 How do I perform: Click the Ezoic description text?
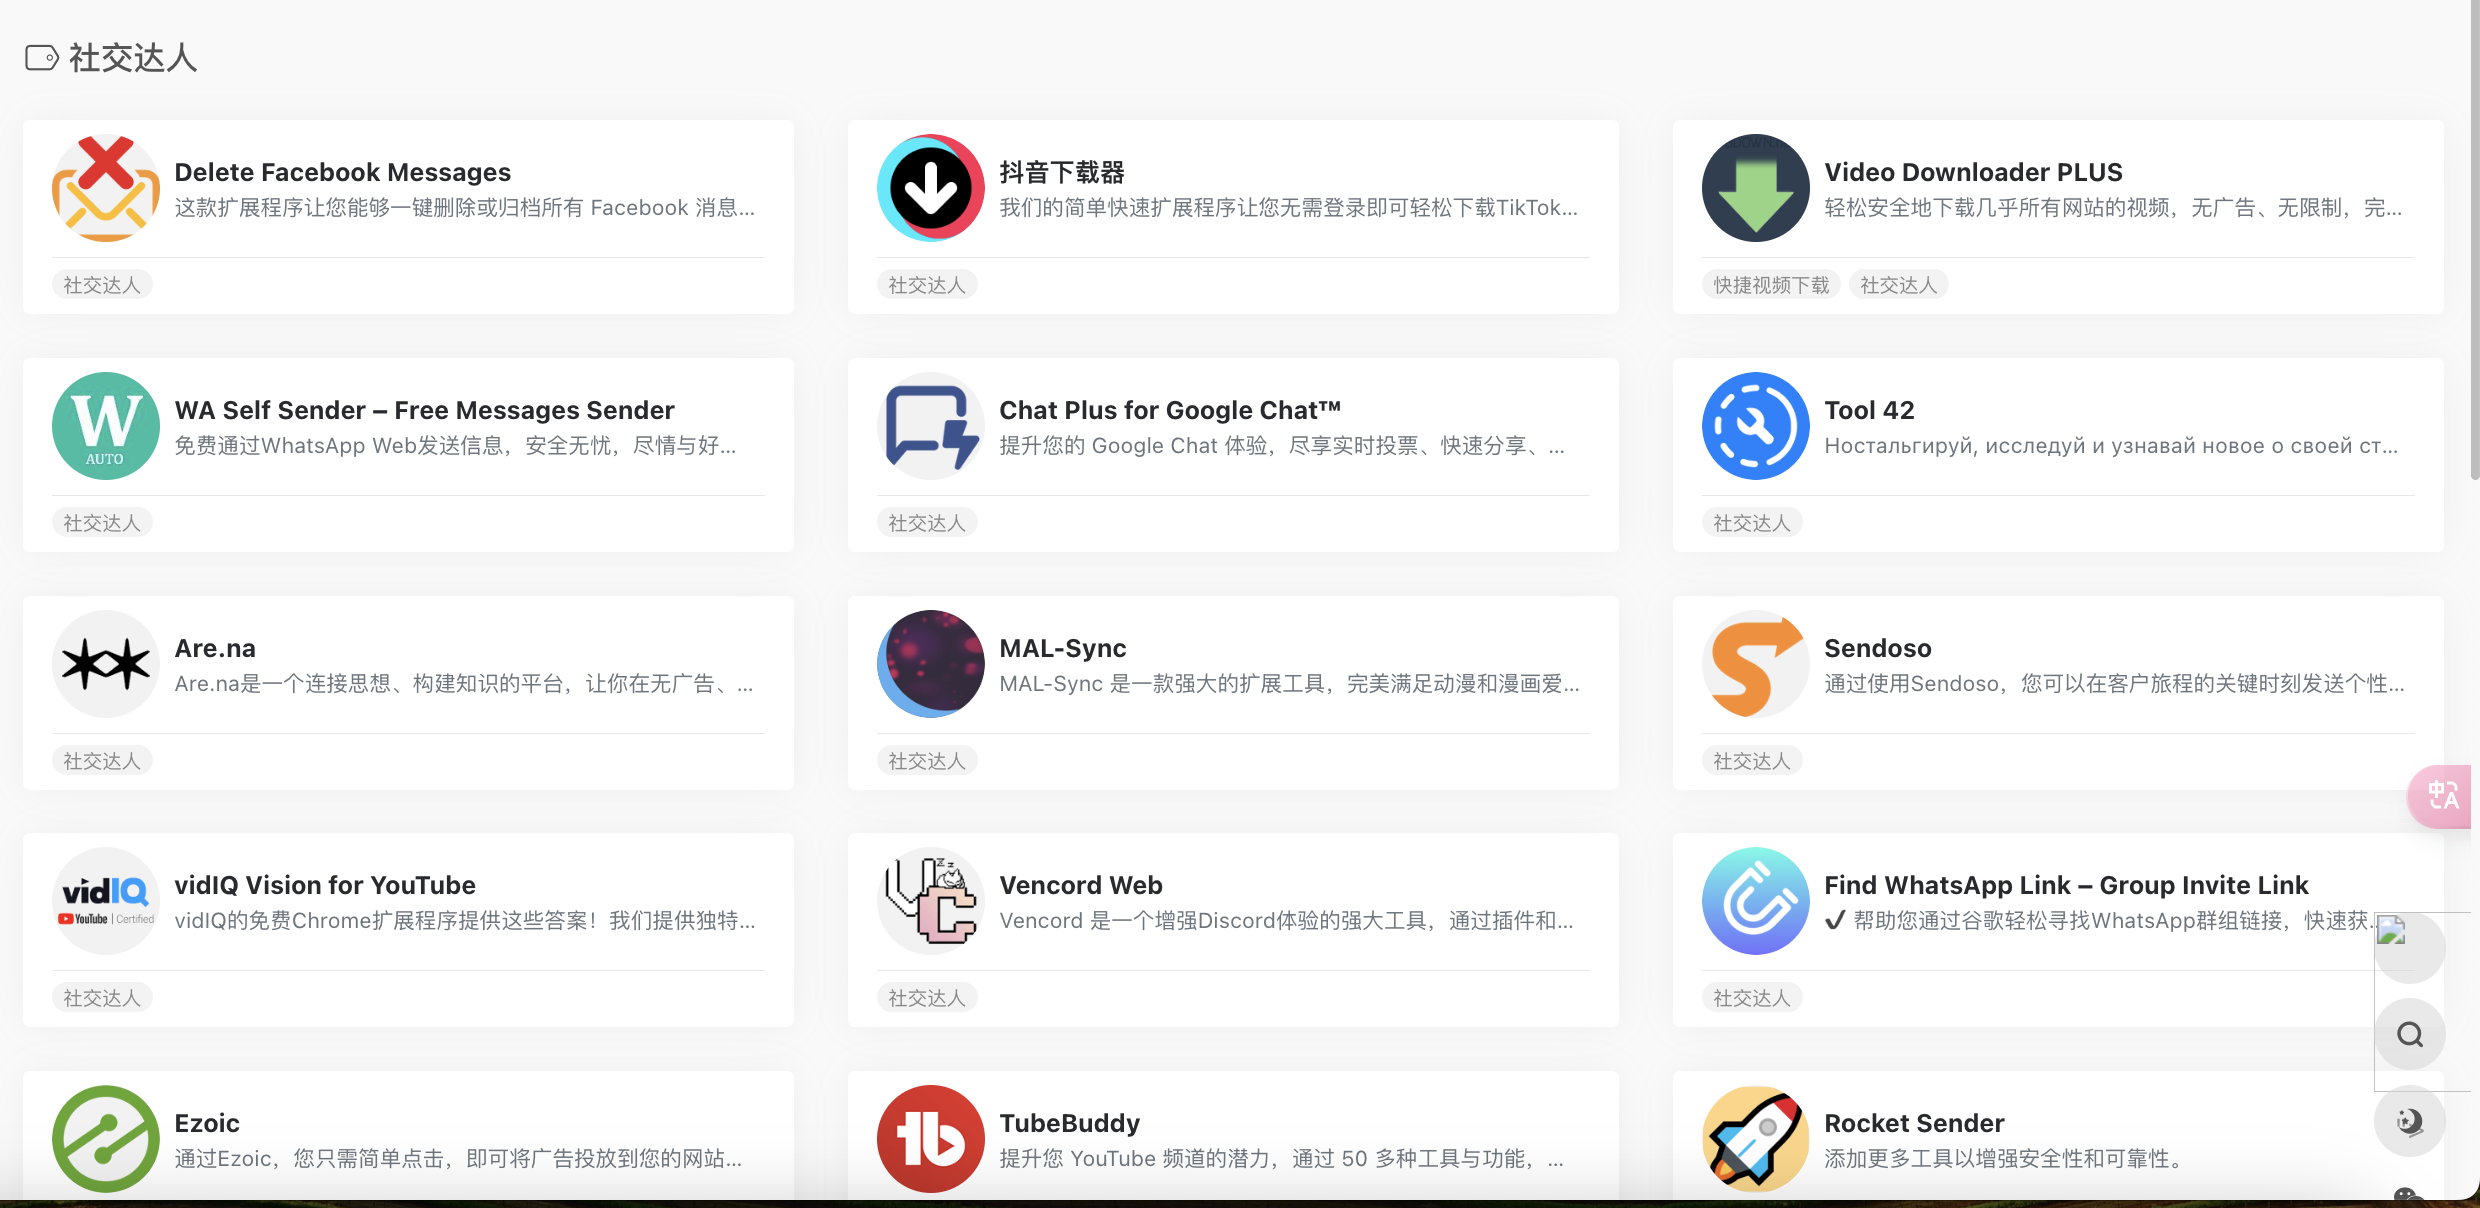[x=459, y=1159]
